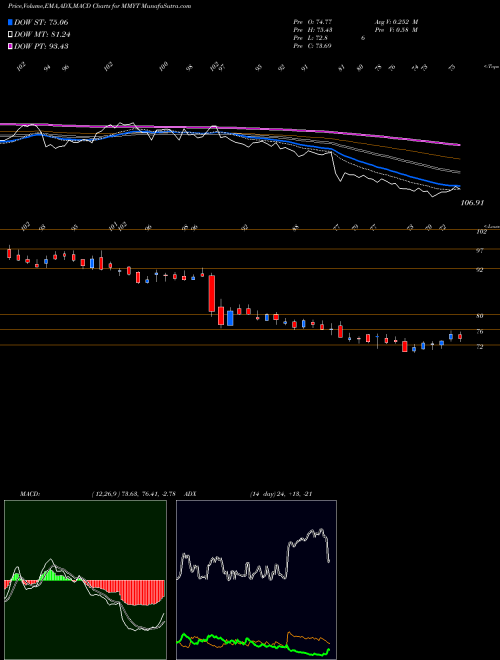The width and height of the screenshot is (500, 660).
Task: Click the 'MACD:' panel label
Action: 30,494
